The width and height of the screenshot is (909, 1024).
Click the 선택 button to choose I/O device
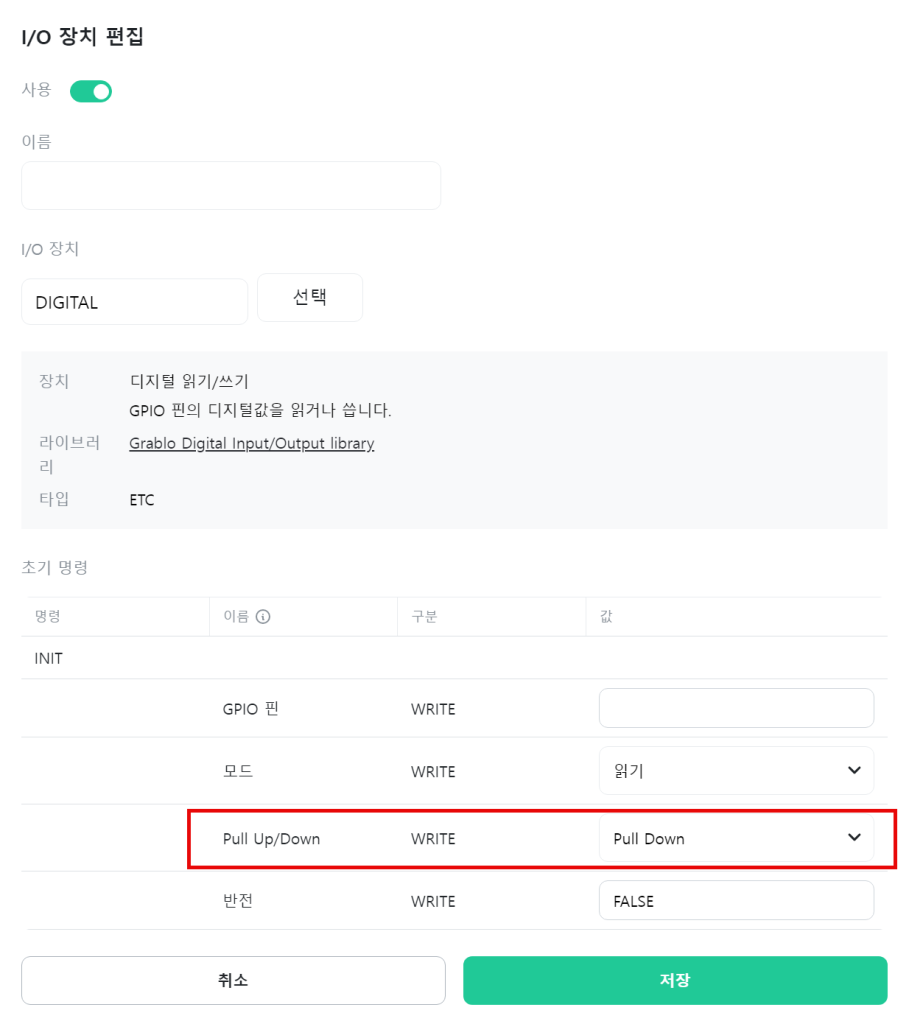310,297
